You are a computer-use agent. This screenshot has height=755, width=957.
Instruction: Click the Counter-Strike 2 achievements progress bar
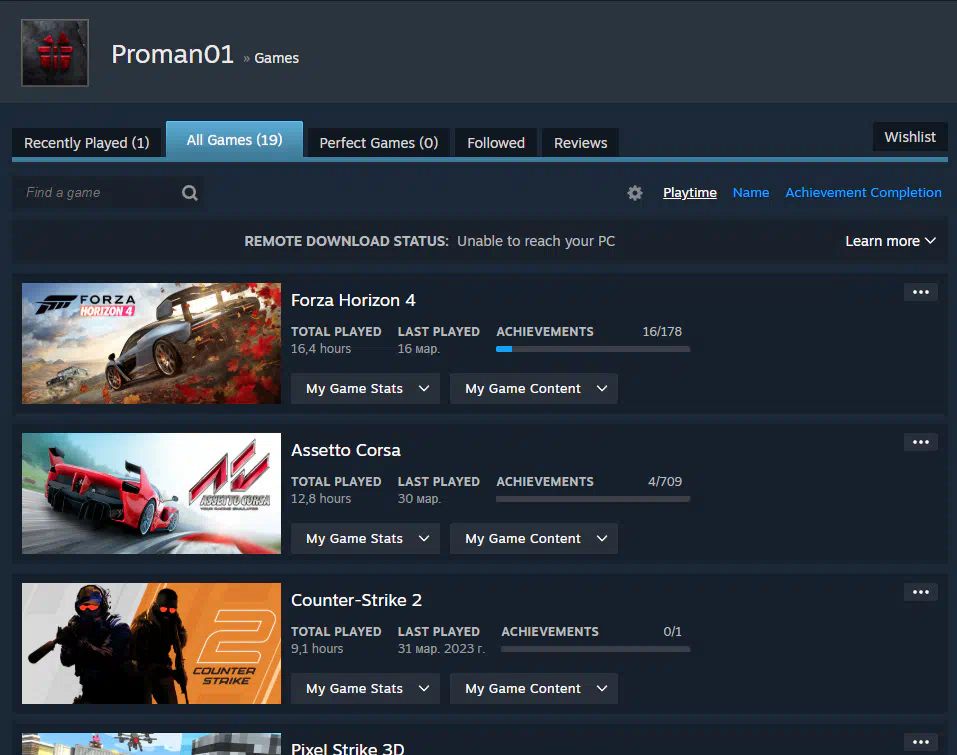click(x=595, y=649)
